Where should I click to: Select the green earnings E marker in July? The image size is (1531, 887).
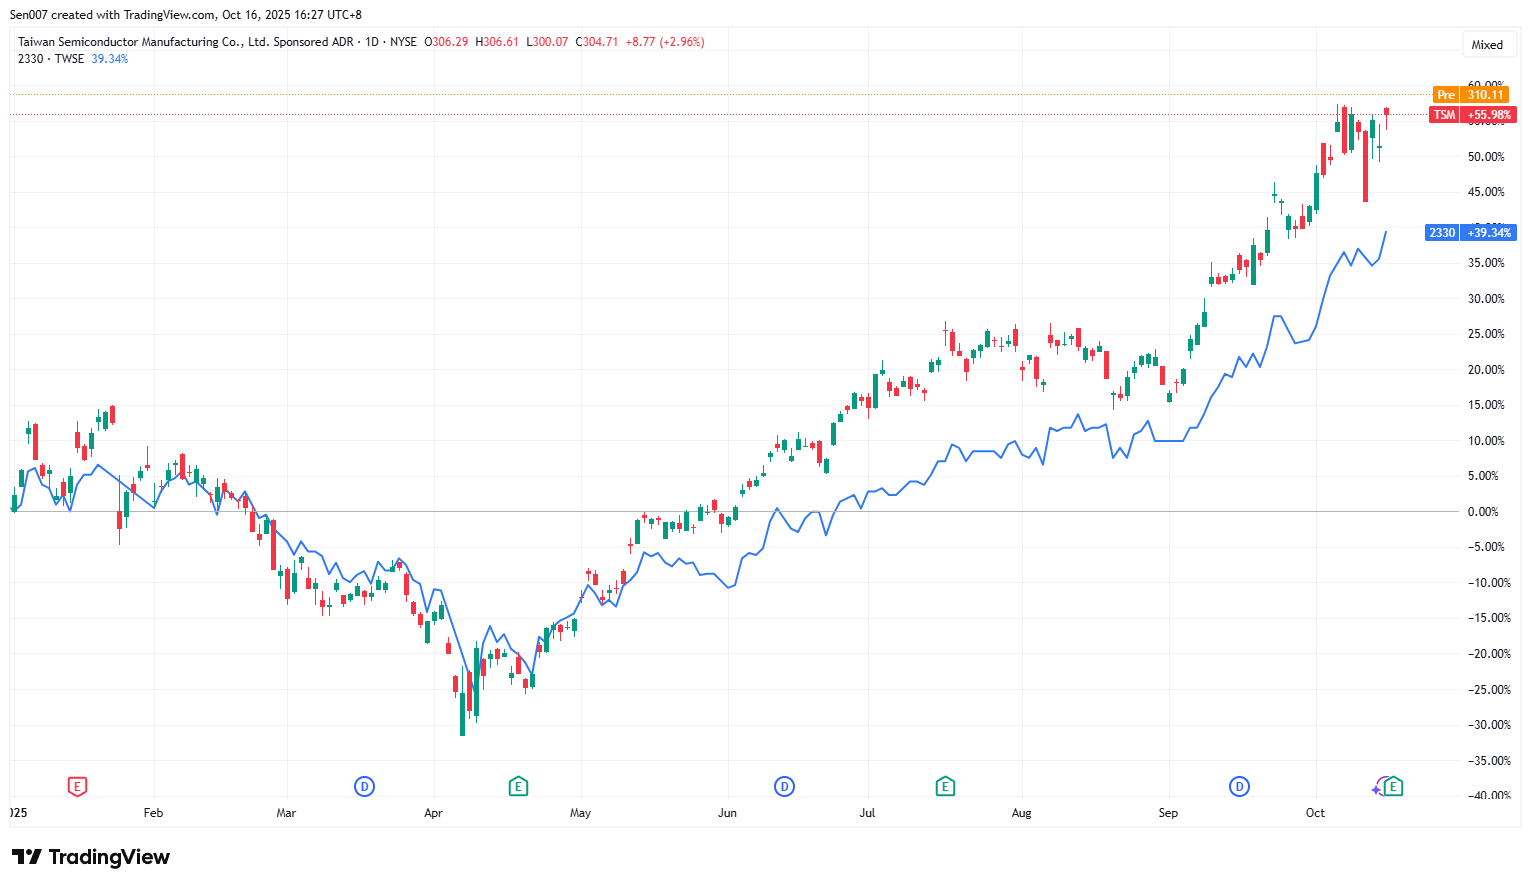(x=945, y=787)
